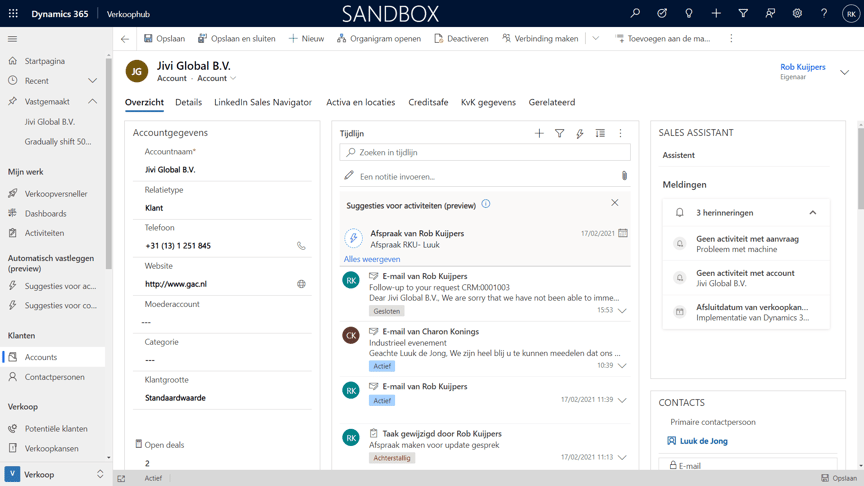This screenshot has height=486, width=864.
Task: Click Toevoegen aan de marketinglijst button
Action: 663,39
